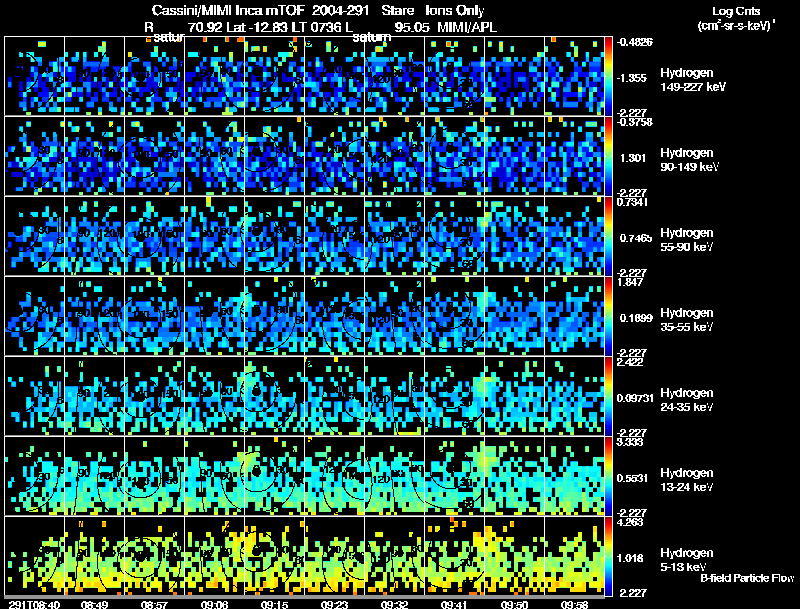Screen dimensions: 800x609
Task: Open the 24-35 keV panel above 09:32
Action: coord(394,396)
